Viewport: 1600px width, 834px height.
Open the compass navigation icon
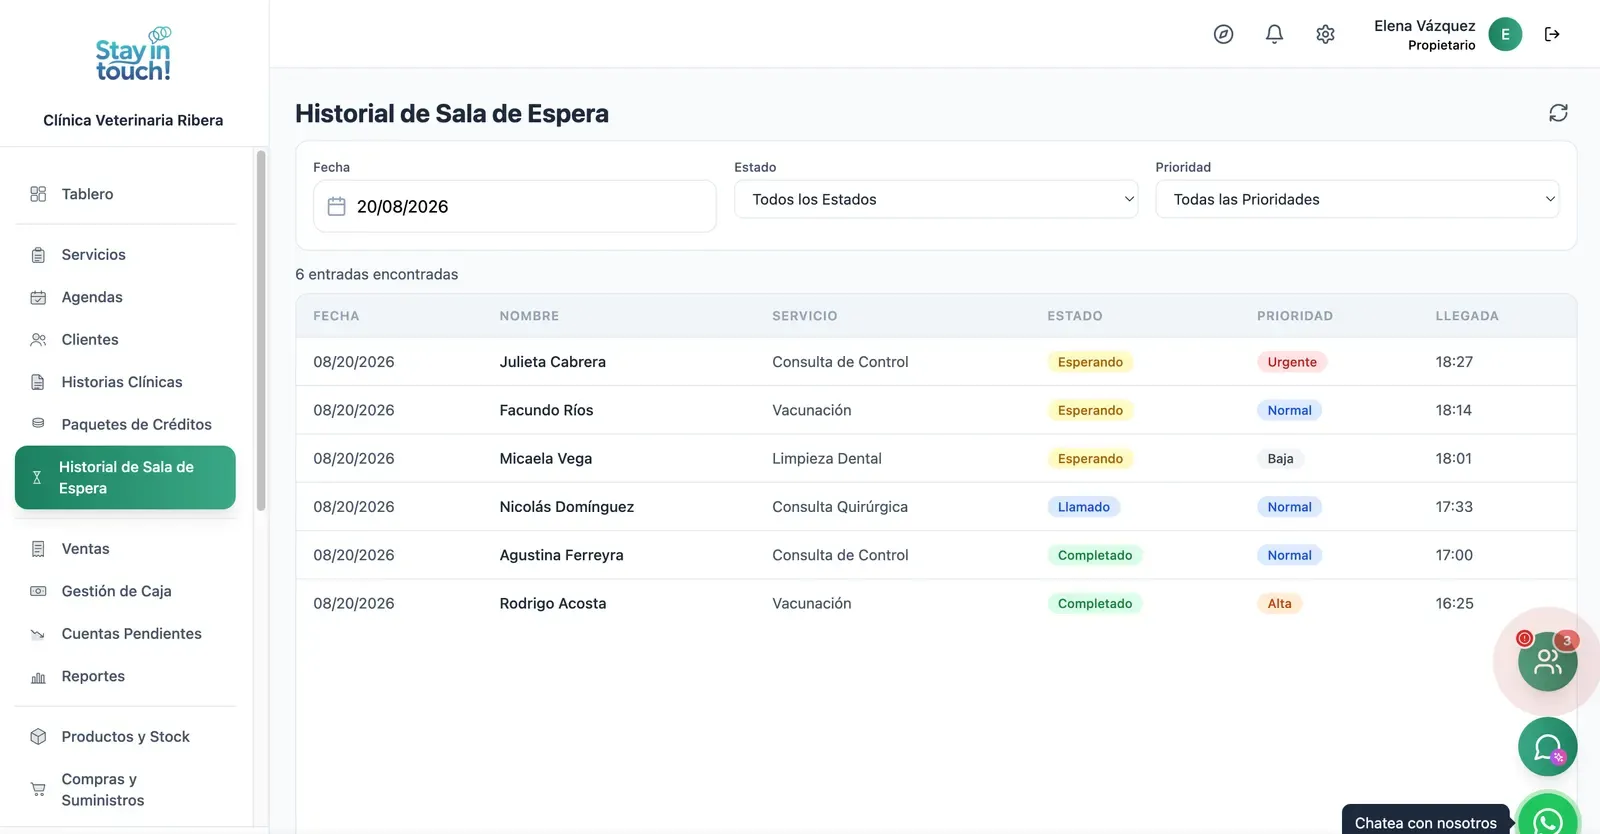coord(1223,35)
